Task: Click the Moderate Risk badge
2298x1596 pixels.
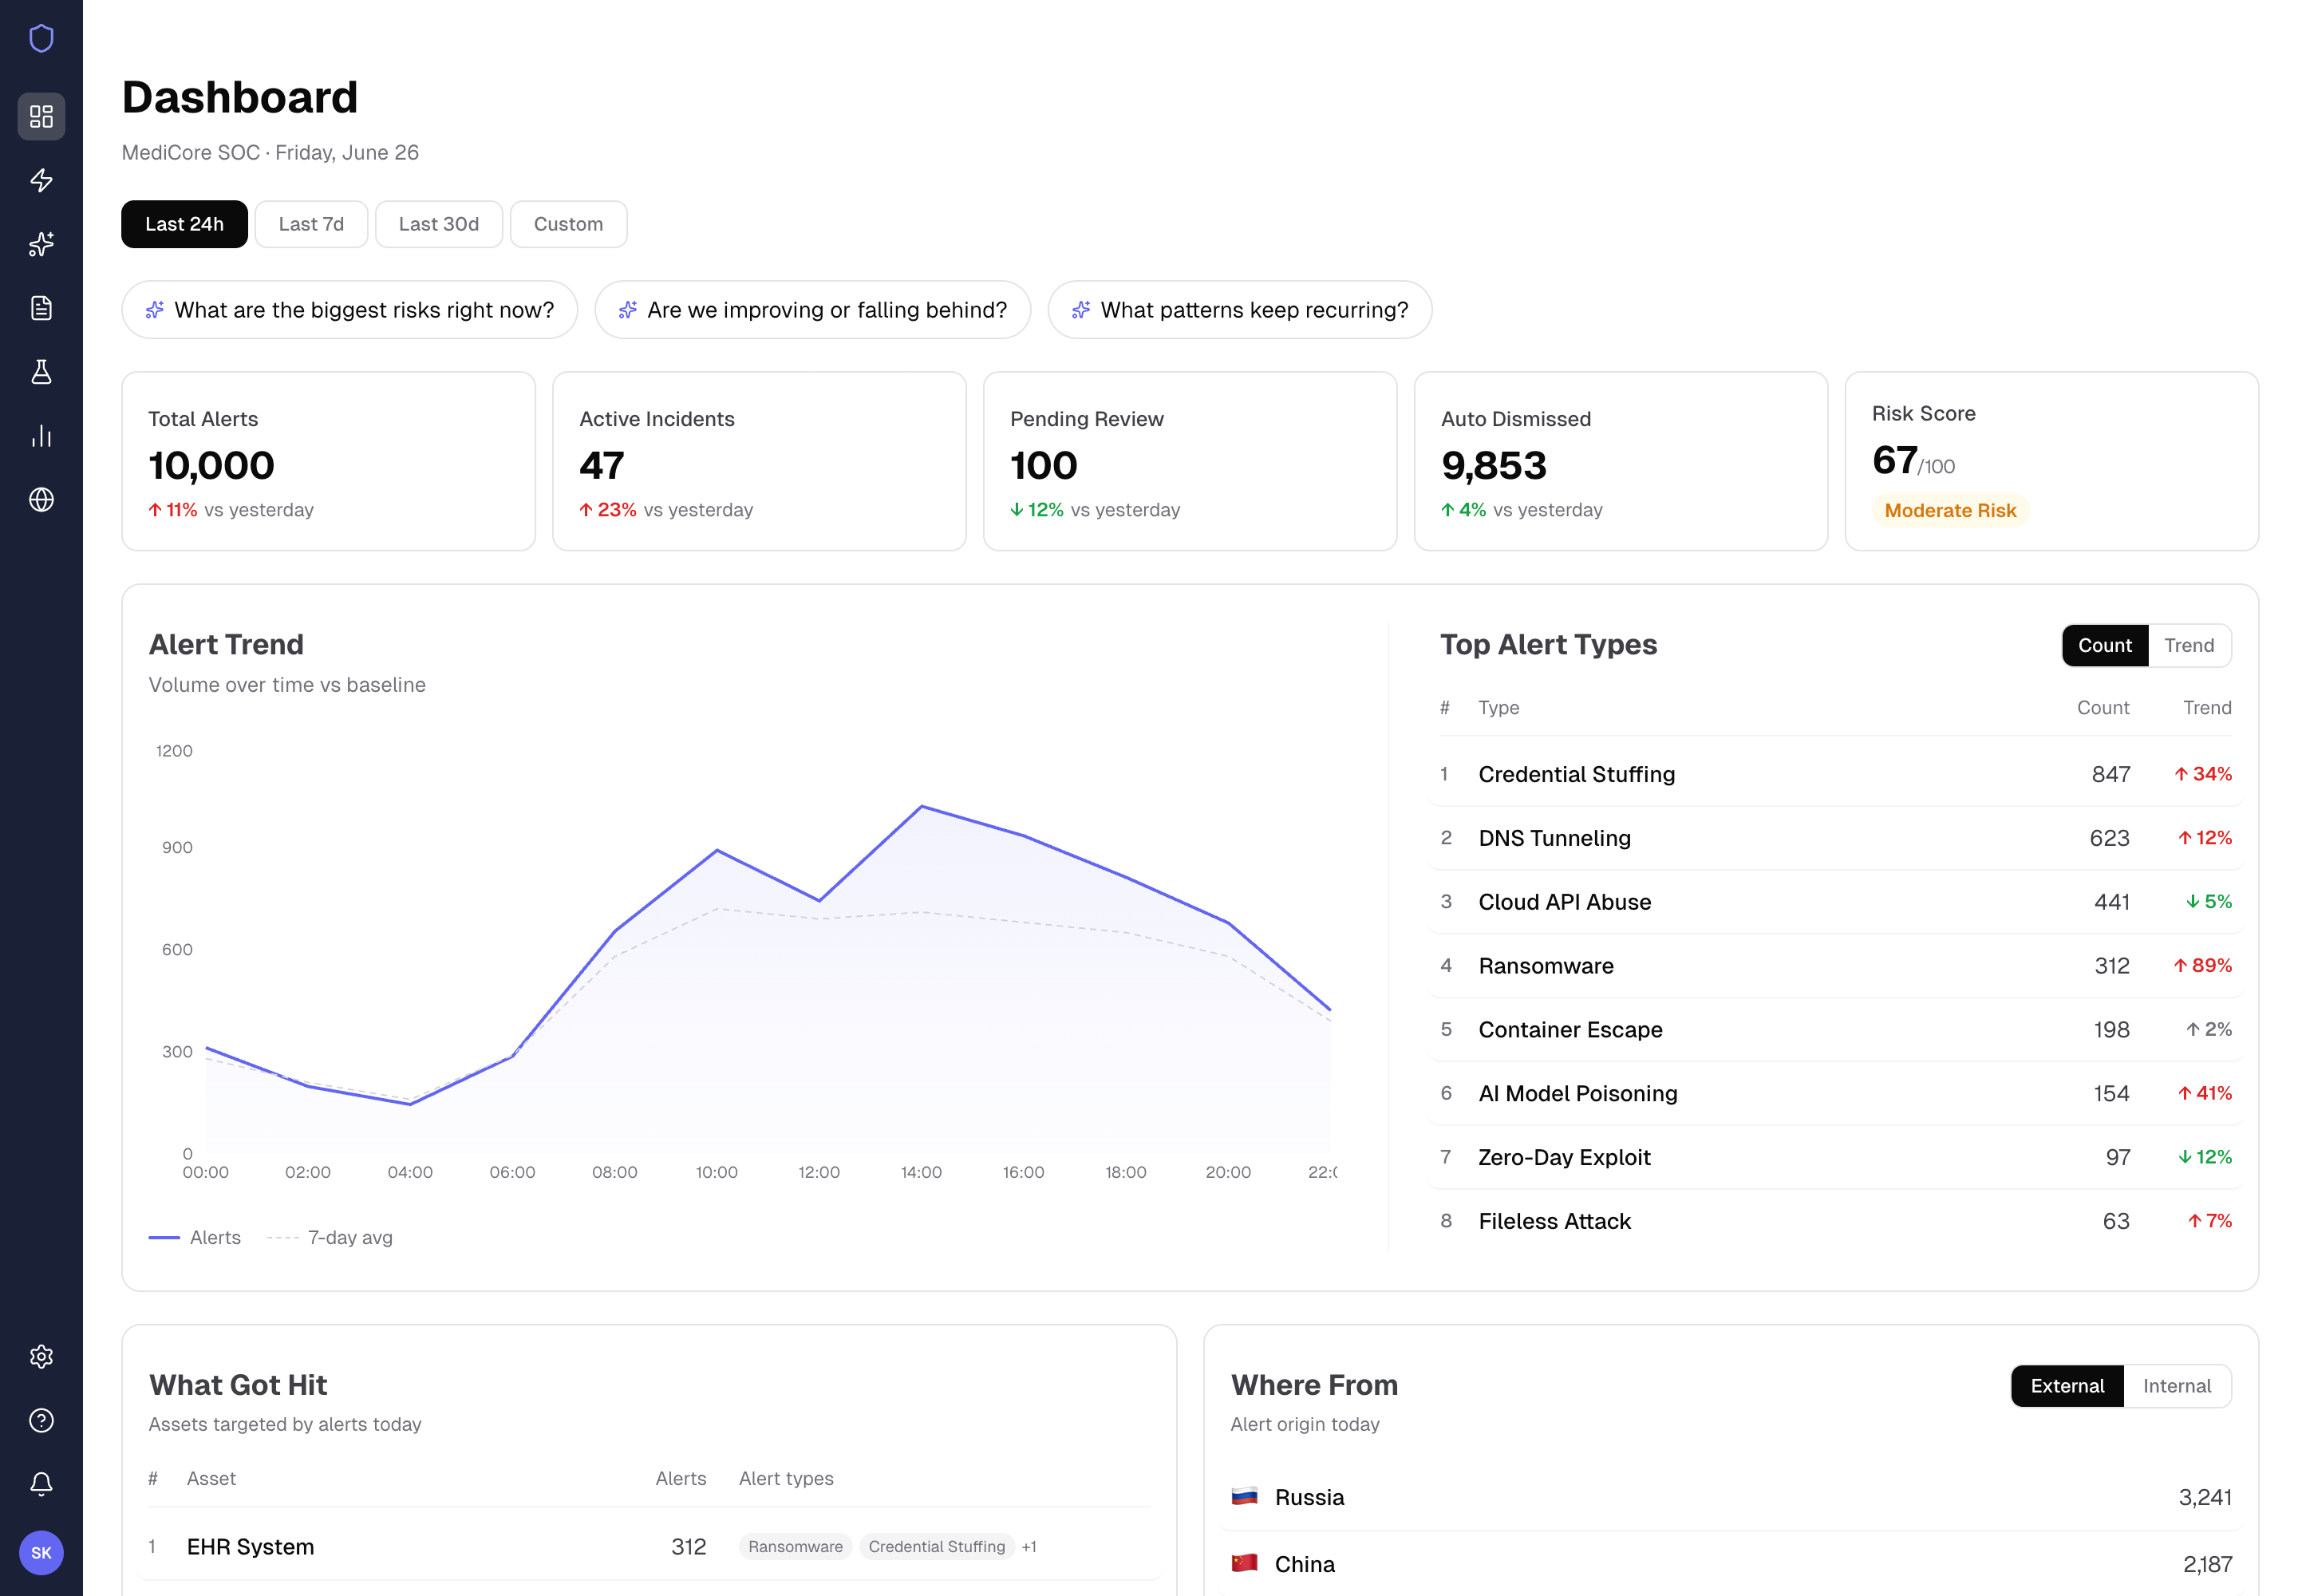Action: (1950, 510)
